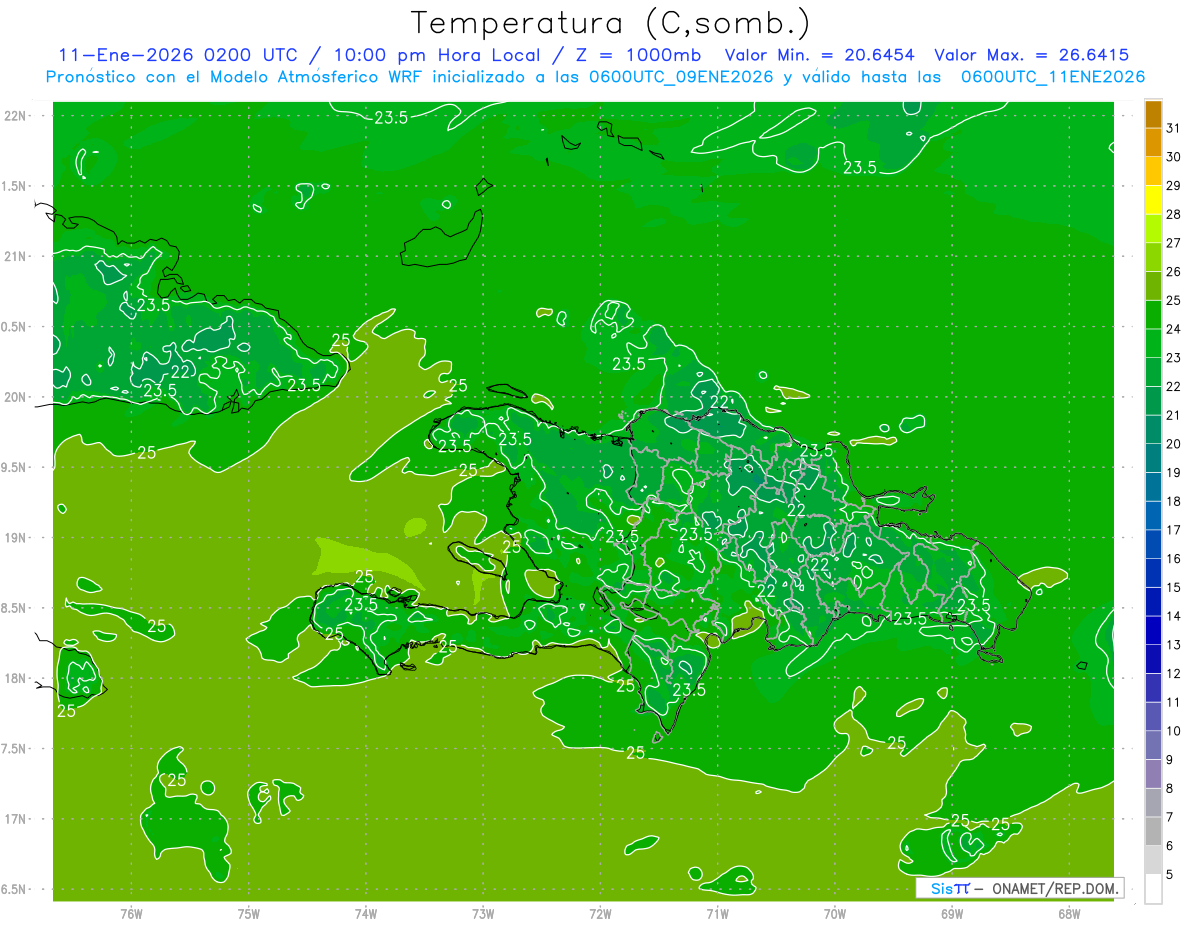
Task: Pick the lime swatch between 27 and 28
Action: [1153, 229]
